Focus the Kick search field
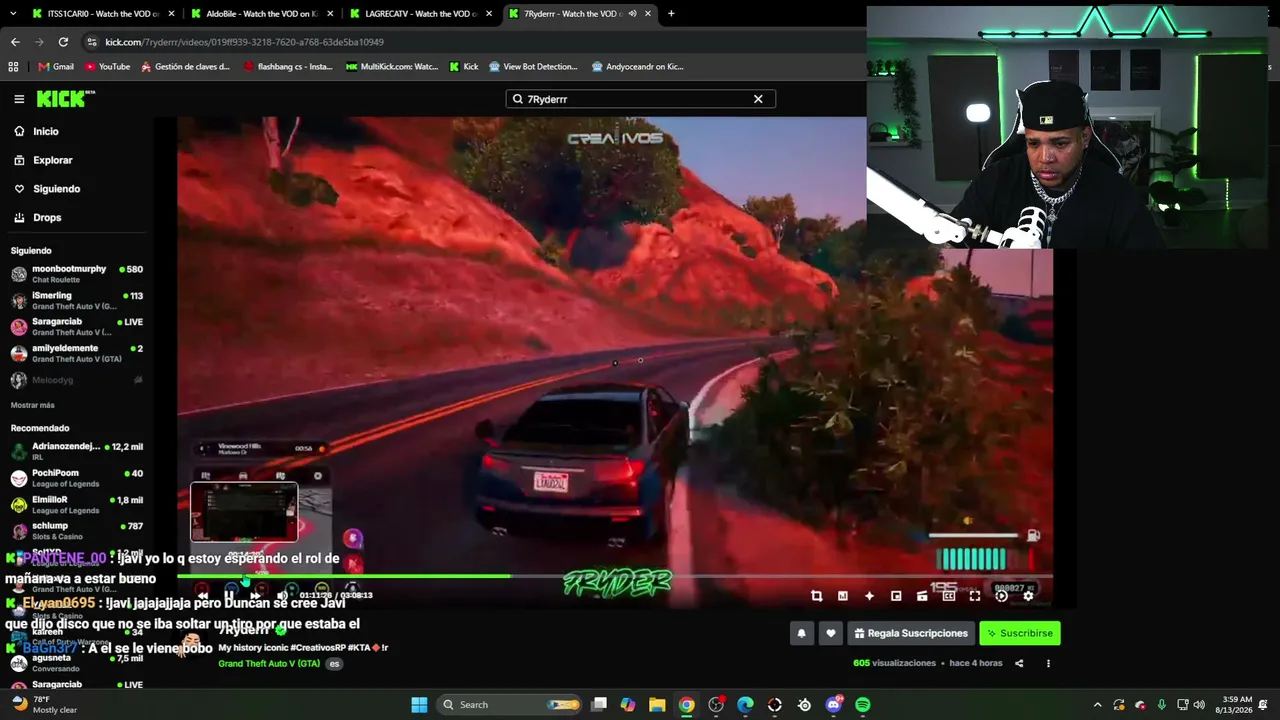1280x720 pixels. (x=640, y=99)
